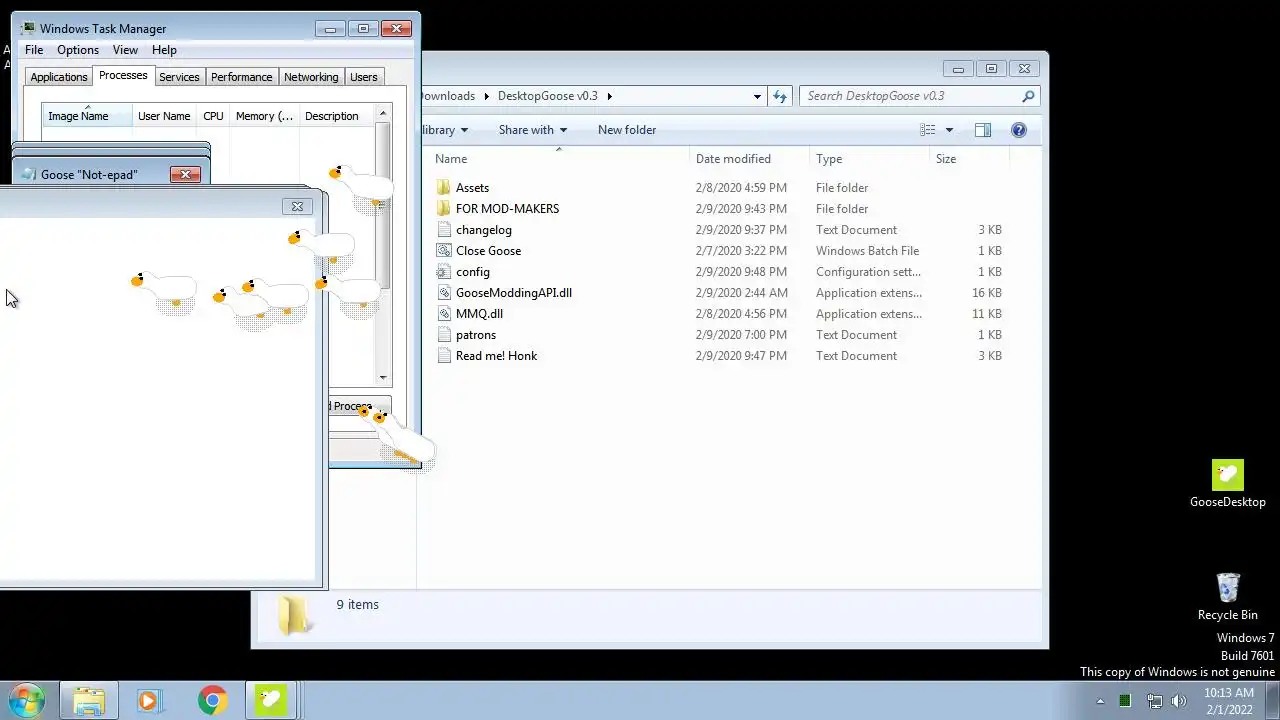
Task: Click the process list scrollbar up arrow
Action: 383,114
